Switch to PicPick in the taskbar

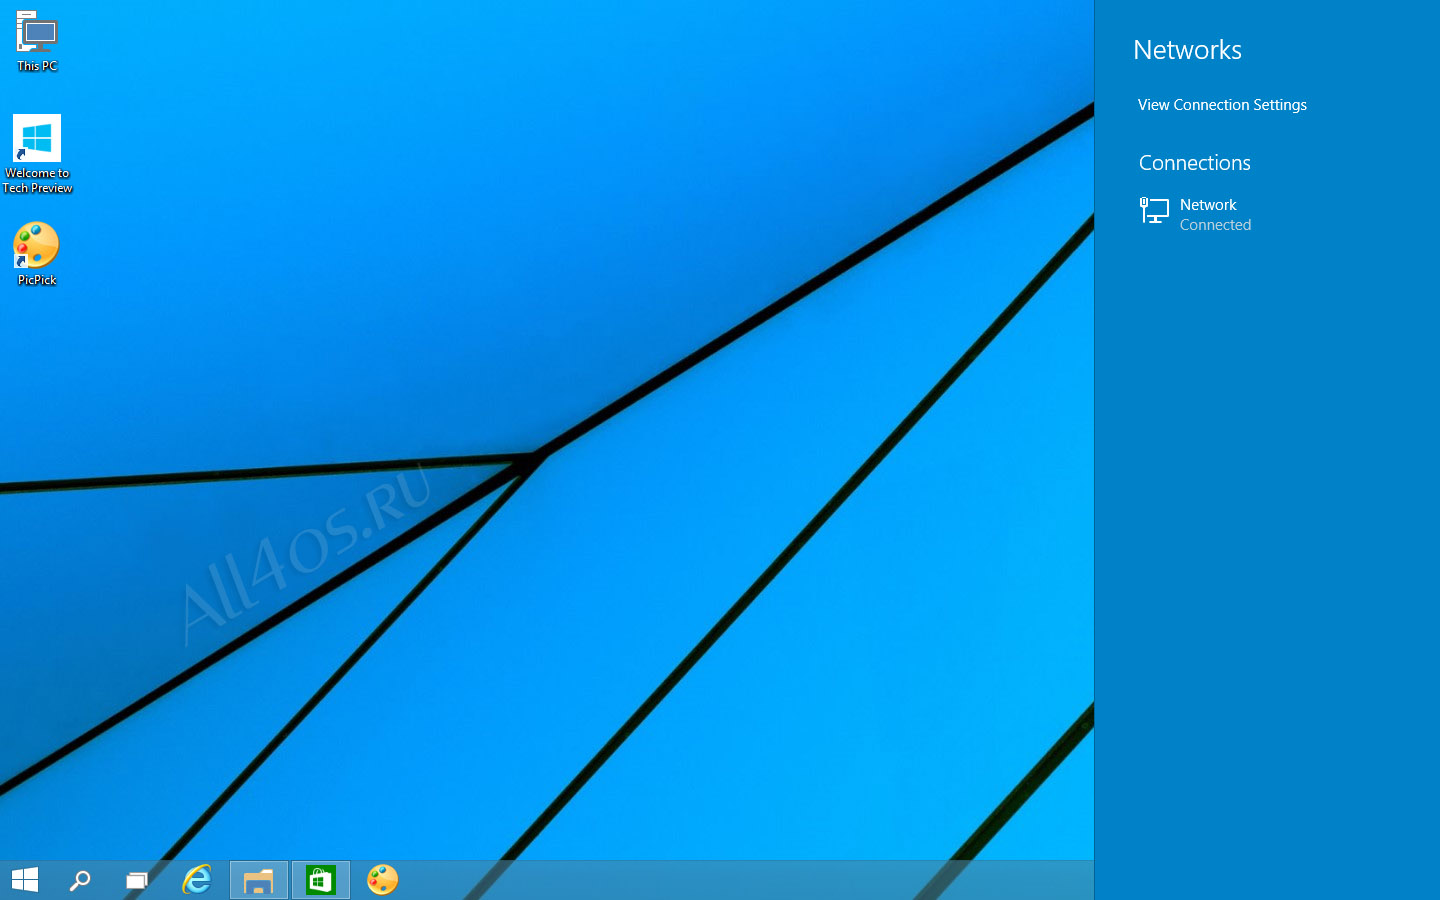pyautogui.click(x=382, y=880)
